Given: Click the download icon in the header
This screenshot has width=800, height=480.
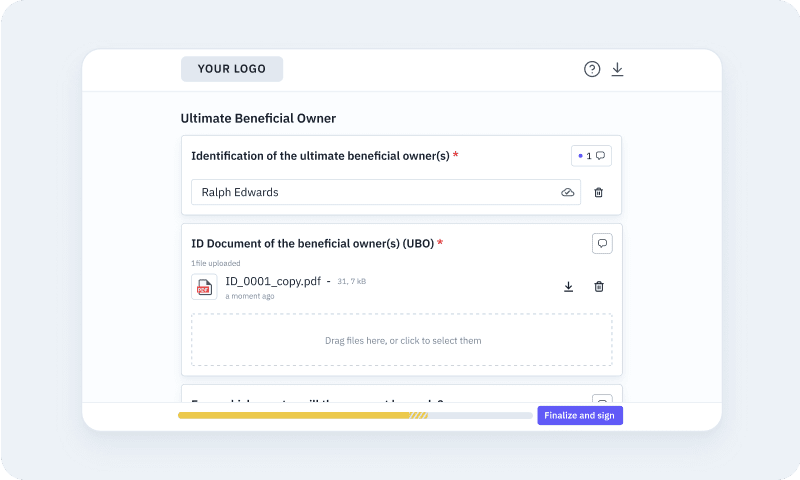Looking at the screenshot, I should 617,69.
